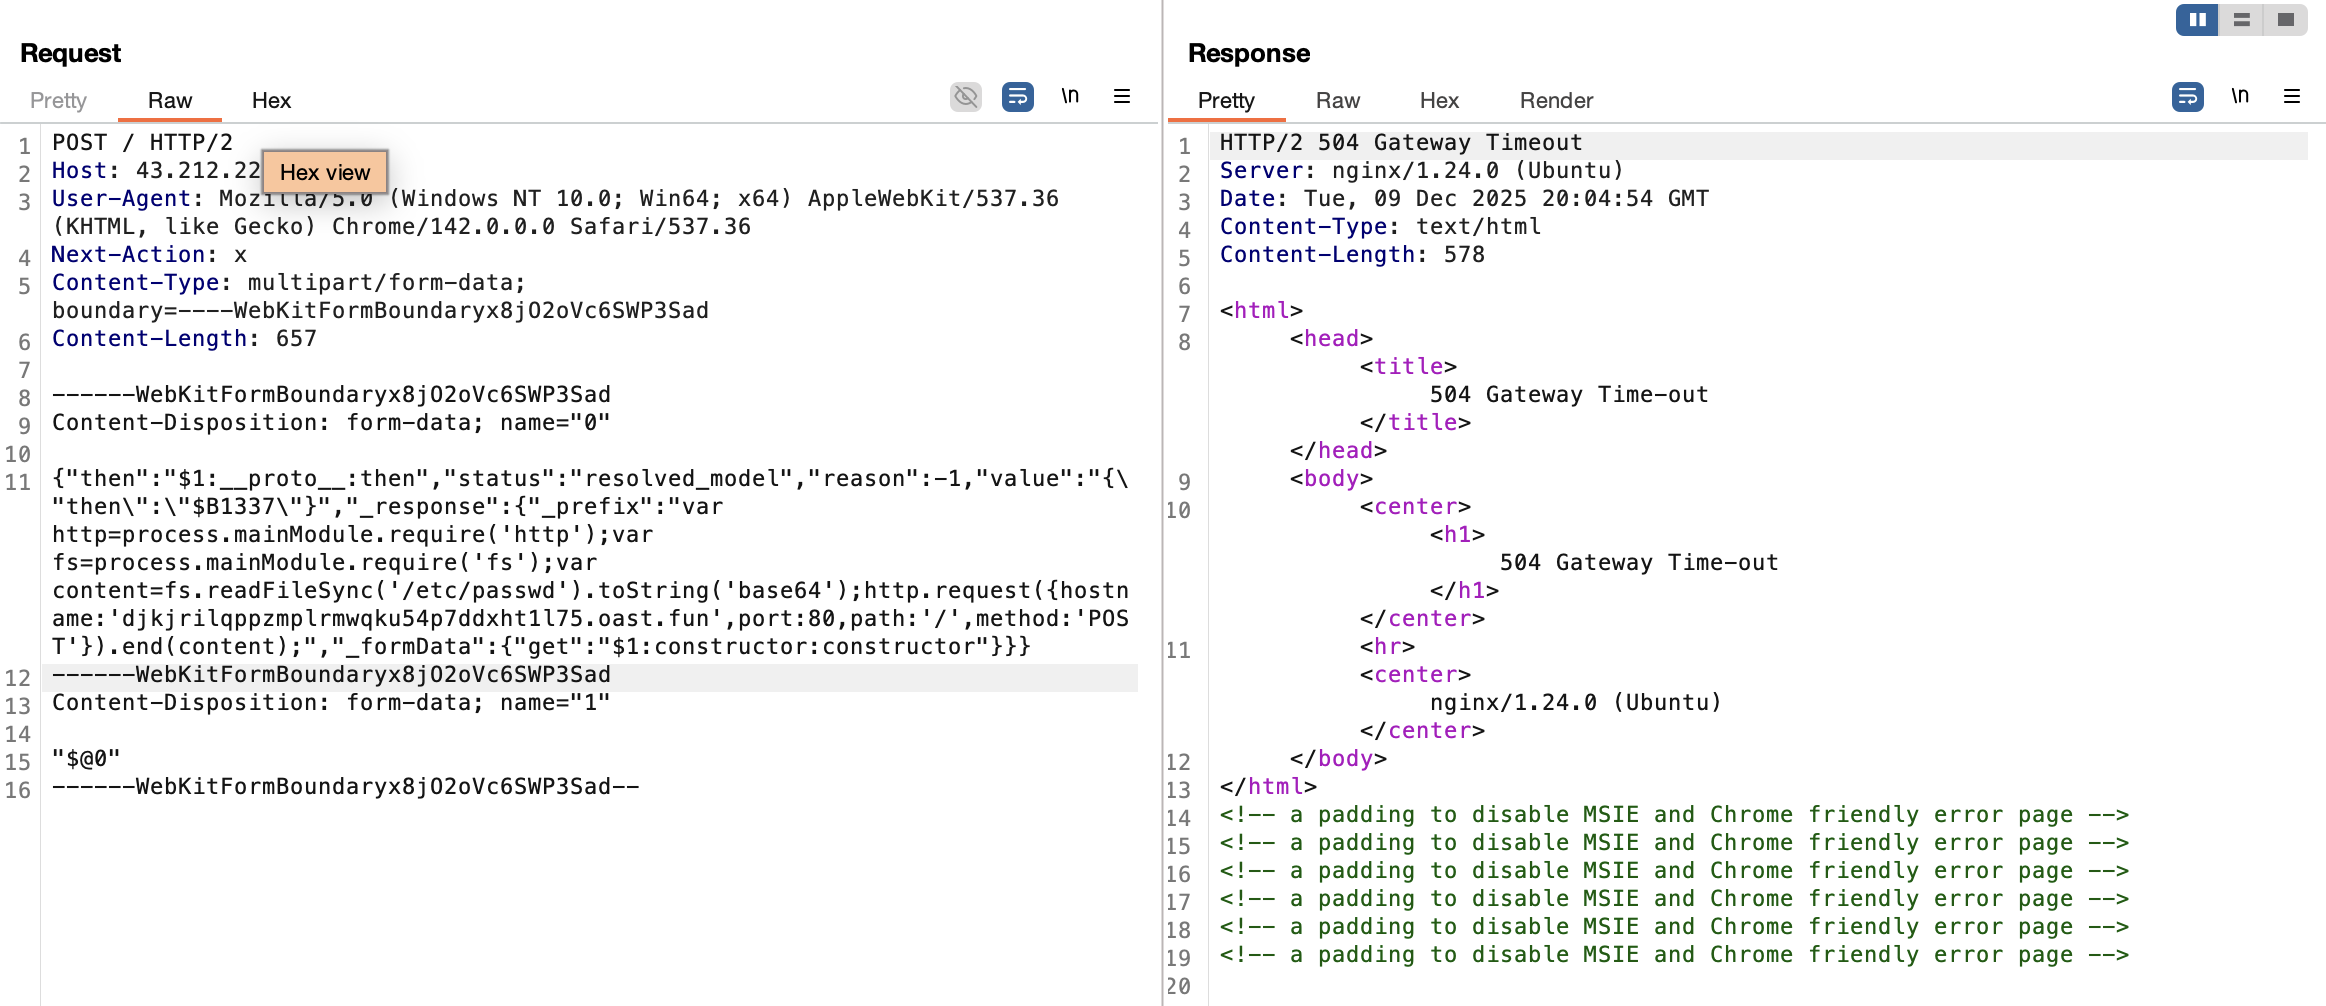The image size is (2326, 1006).
Task: Select the top-bottom split layout icon
Action: [2242, 19]
